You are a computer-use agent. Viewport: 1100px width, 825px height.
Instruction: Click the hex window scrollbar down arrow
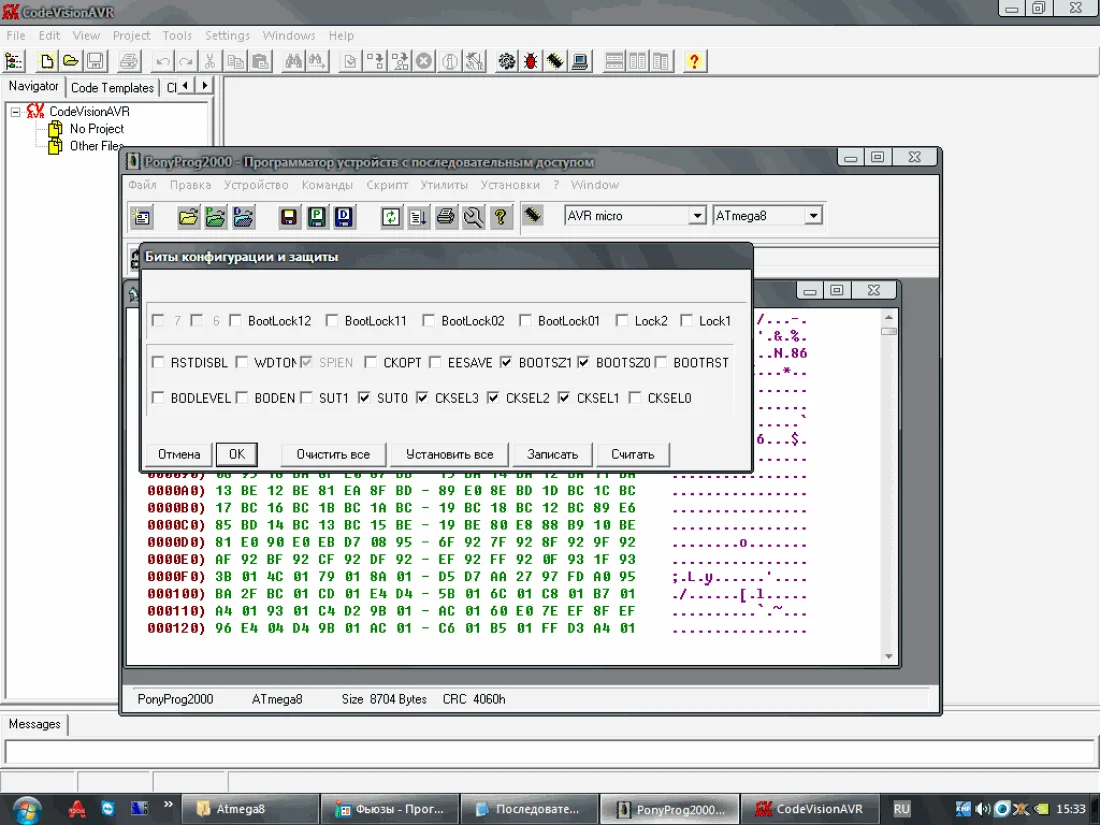click(x=889, y=656)
